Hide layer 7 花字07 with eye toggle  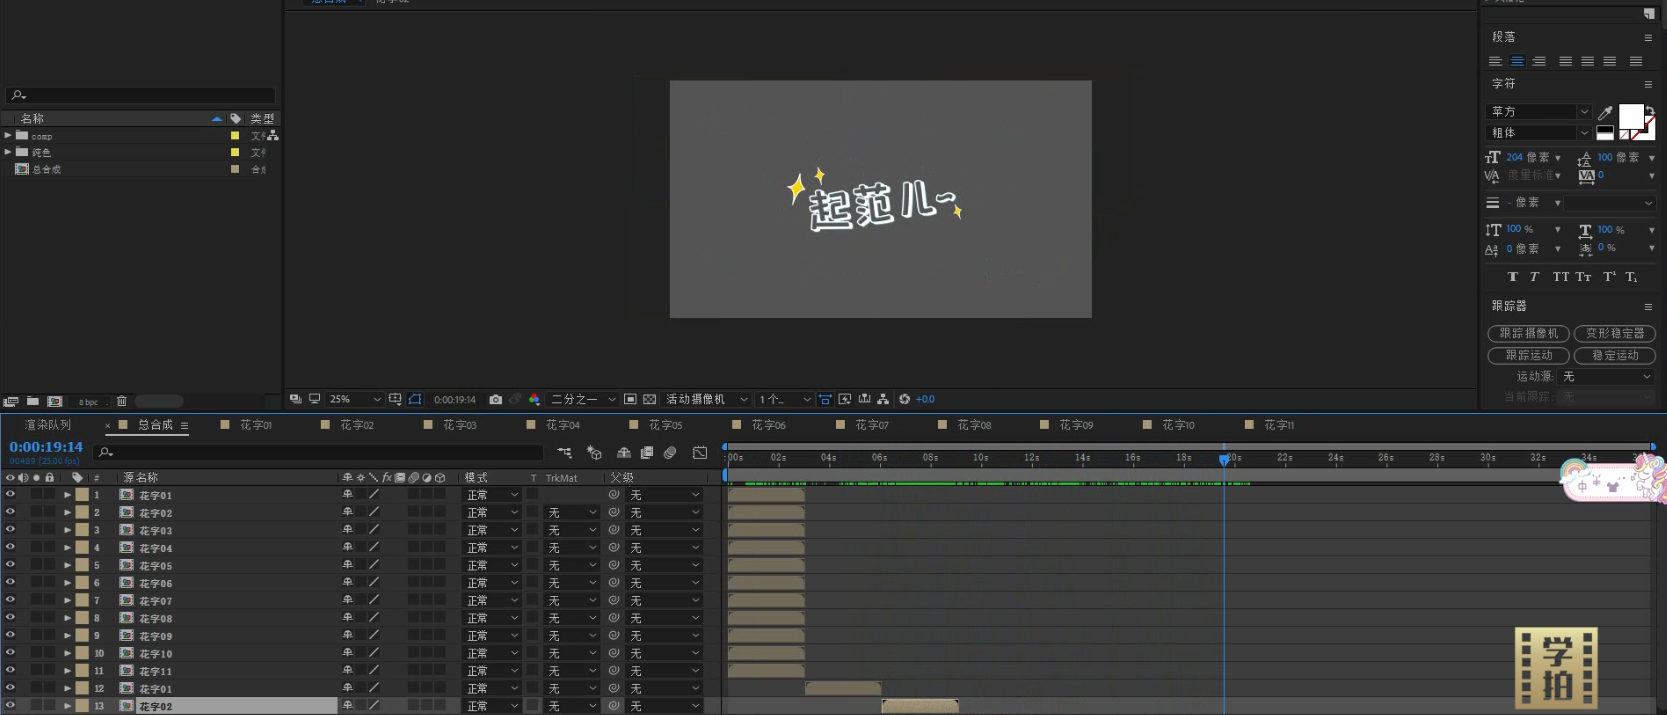[10, 600]
